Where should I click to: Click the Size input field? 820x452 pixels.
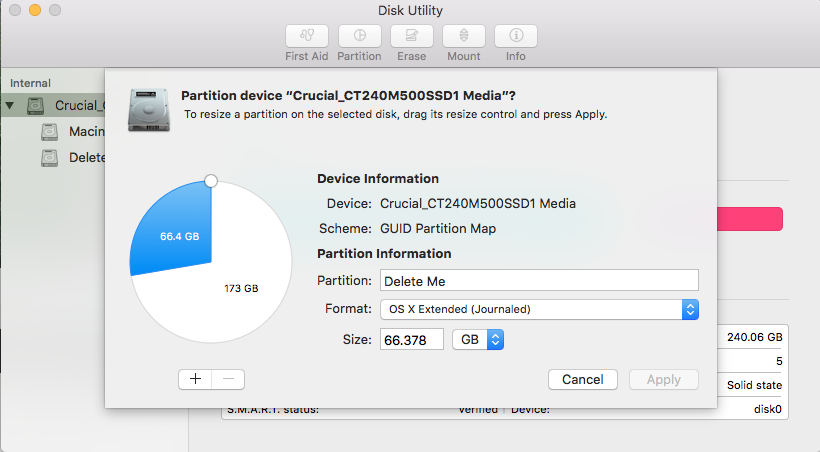(412, 340)
